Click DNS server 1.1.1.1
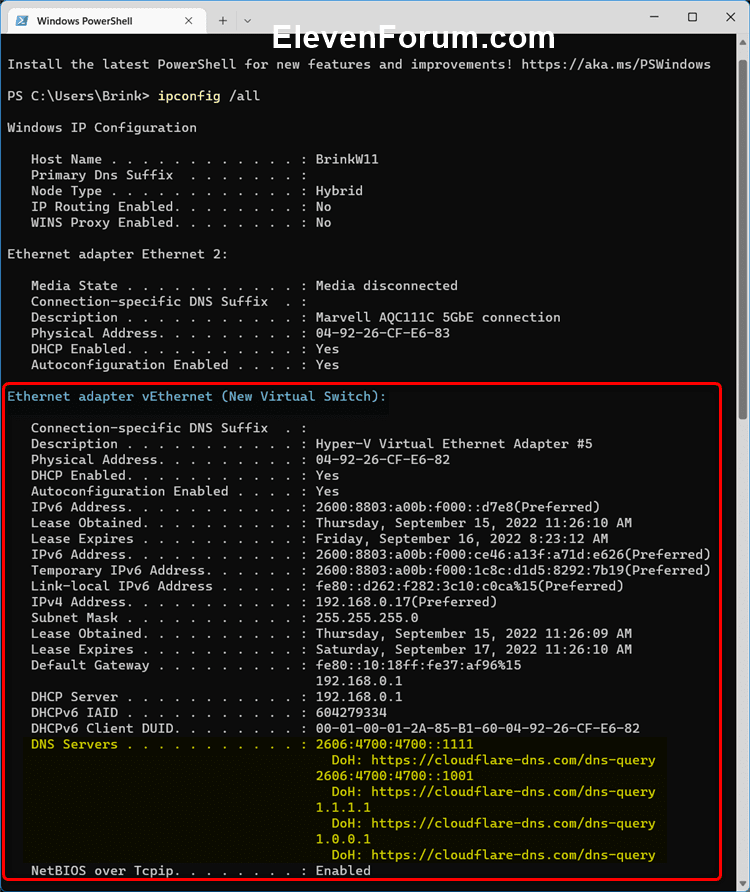 [343, 808]
